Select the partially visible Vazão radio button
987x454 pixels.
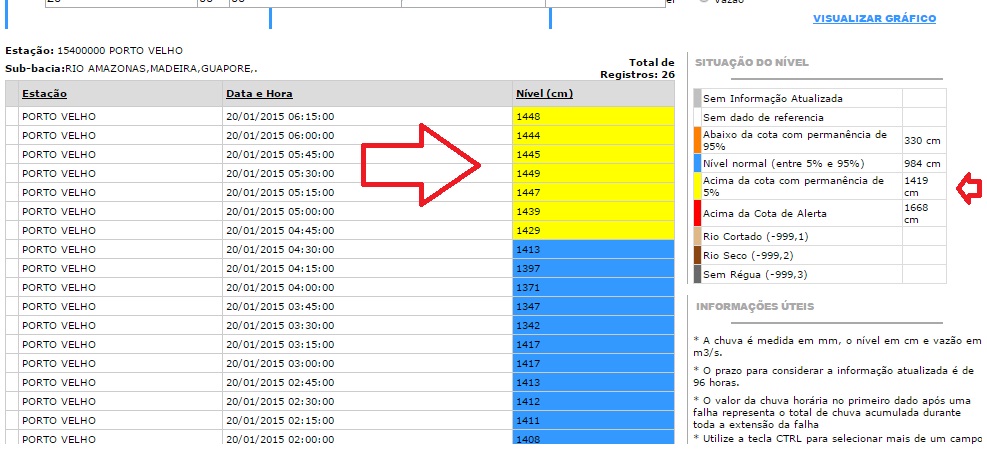tap(704, 3)
